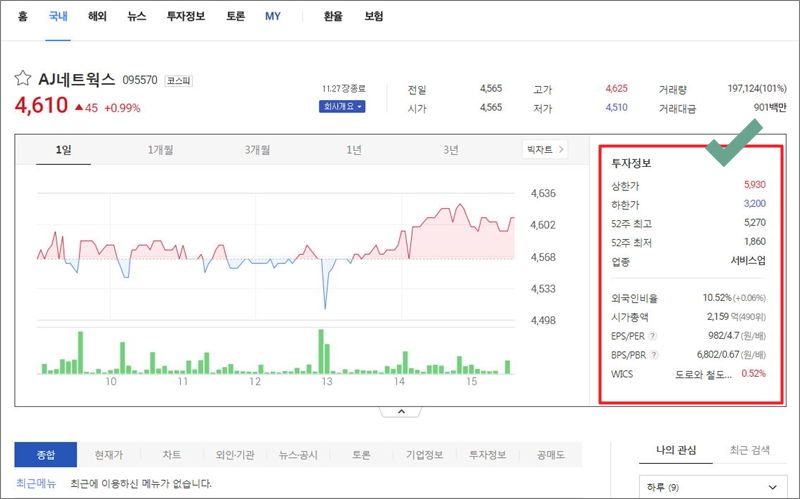Switch chart to 1년 period
The image size is (800, 499).
[354, 150]
